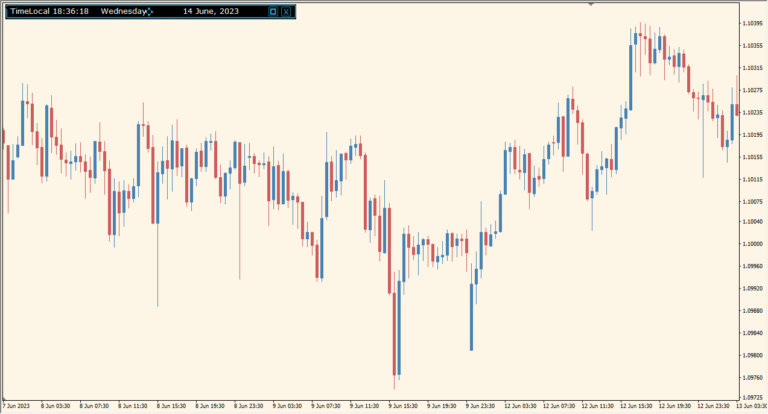
Task: Click the '9 Jun 15:30' time axis label
Action: coord(403,406)
